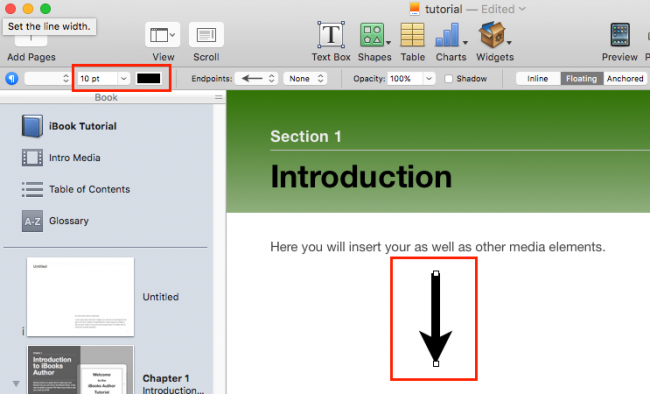This screenshot has width=650, height=394.
Task: Minimize the window with yellow button
Action: tap(28, 9)
